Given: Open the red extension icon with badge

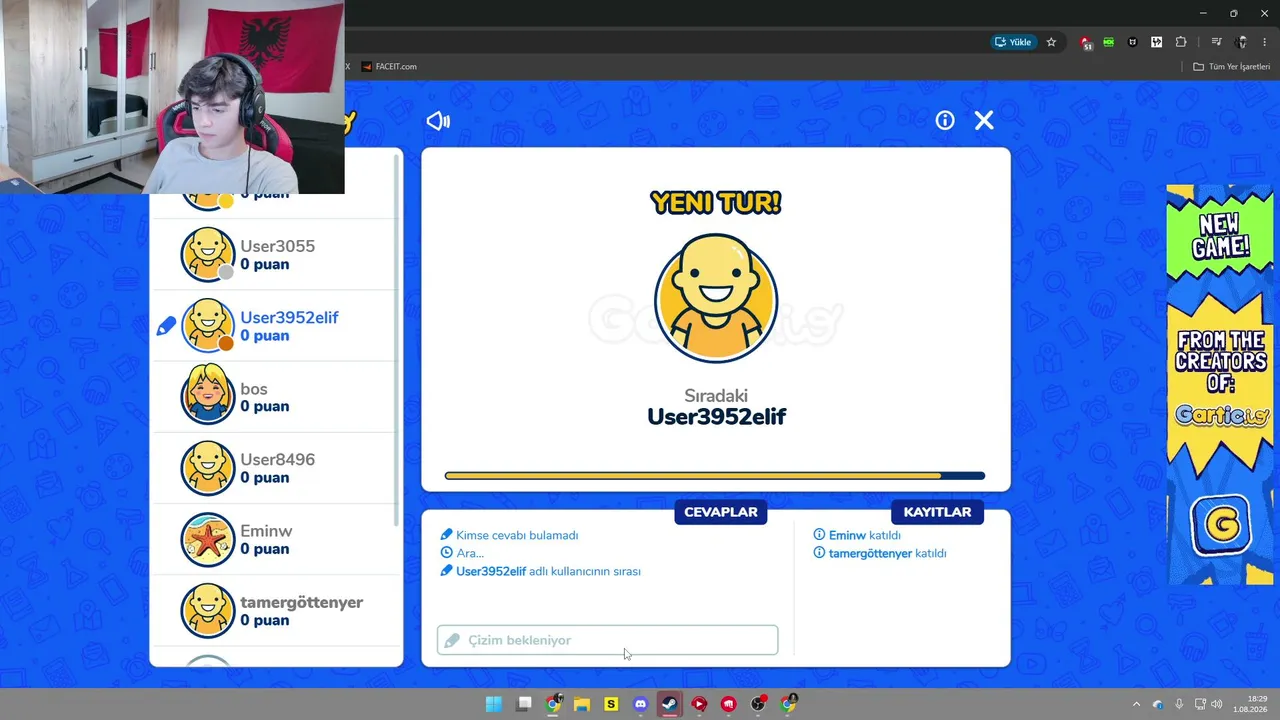Looking at the screenshot, I should pyautogui.click(x=1086, y=42).
